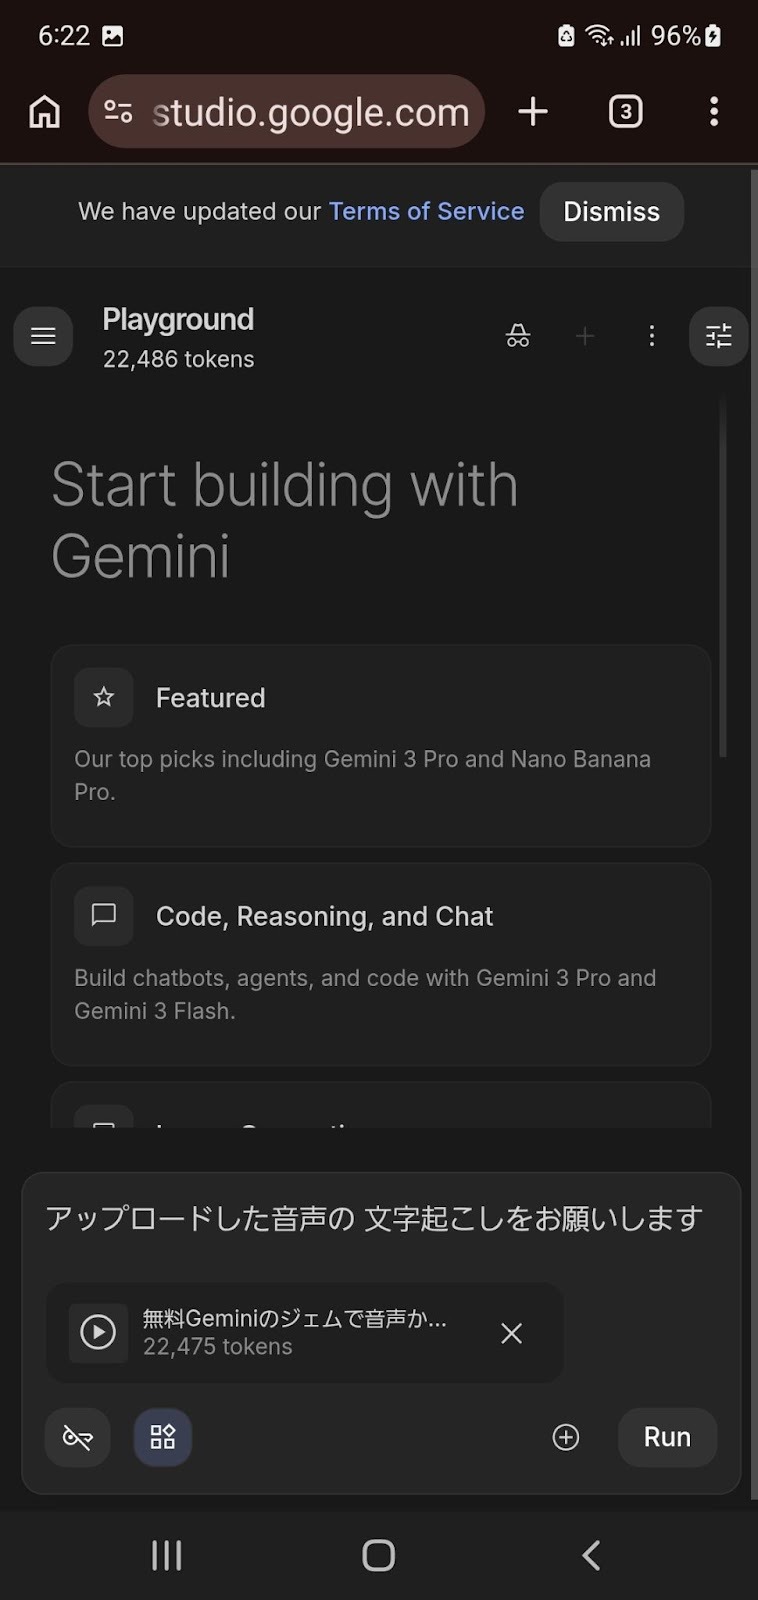This screenshot has height=1600, width=758.
Task: Dismiss the Terms of Service banner
Action: point(611,212)
